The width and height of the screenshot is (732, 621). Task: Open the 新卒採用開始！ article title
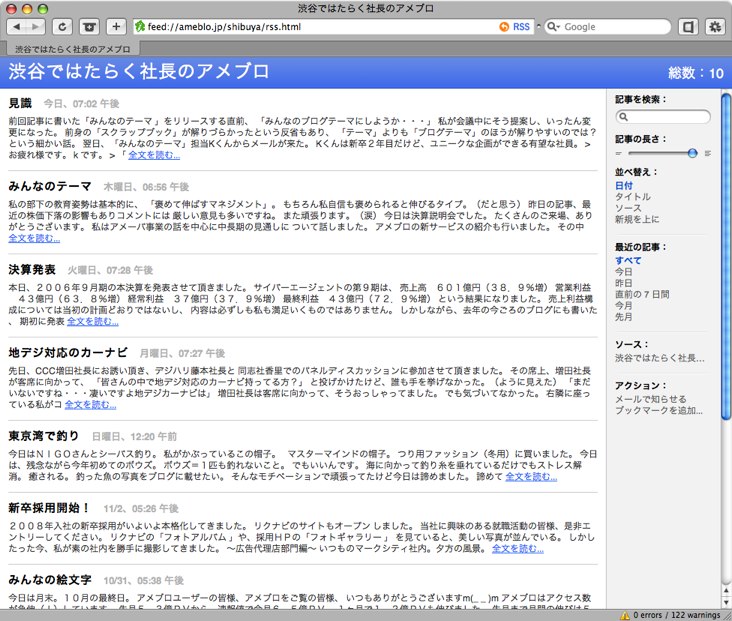pos(49,508)
